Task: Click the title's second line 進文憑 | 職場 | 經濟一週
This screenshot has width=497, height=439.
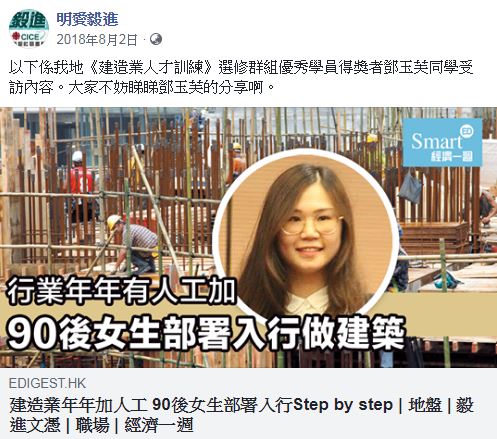Action: click(101, 425)
